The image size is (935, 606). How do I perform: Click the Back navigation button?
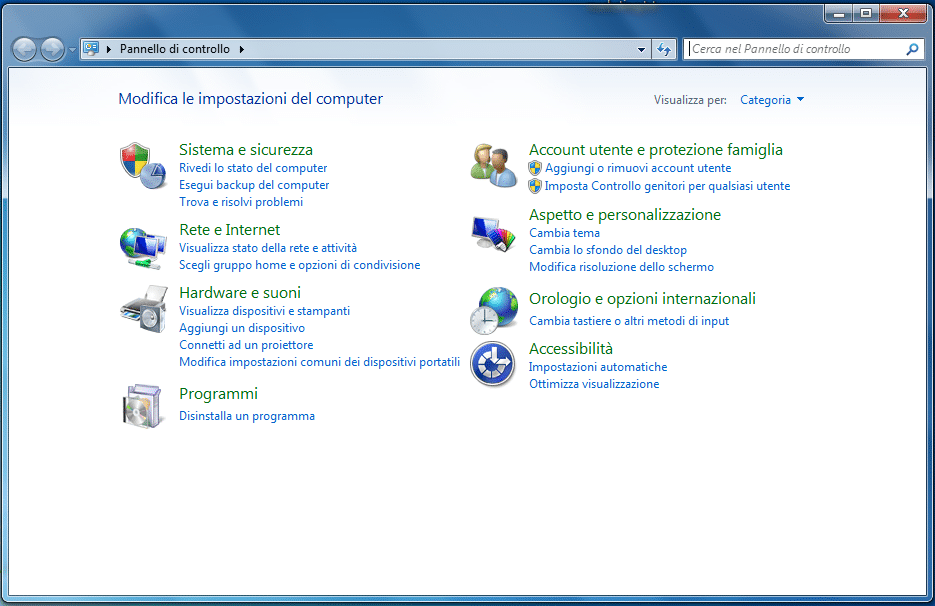[23, 48]
